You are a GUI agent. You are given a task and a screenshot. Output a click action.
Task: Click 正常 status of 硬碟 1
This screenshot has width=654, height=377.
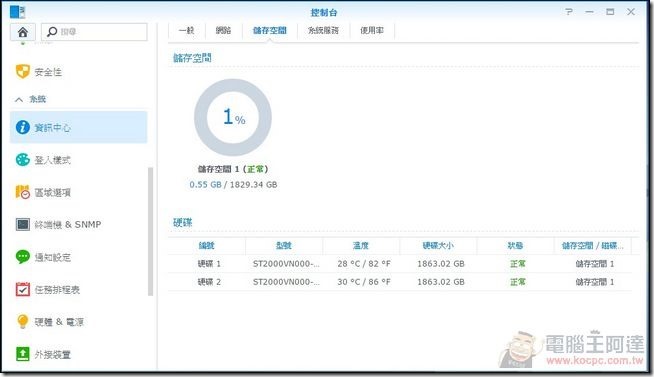518,264
